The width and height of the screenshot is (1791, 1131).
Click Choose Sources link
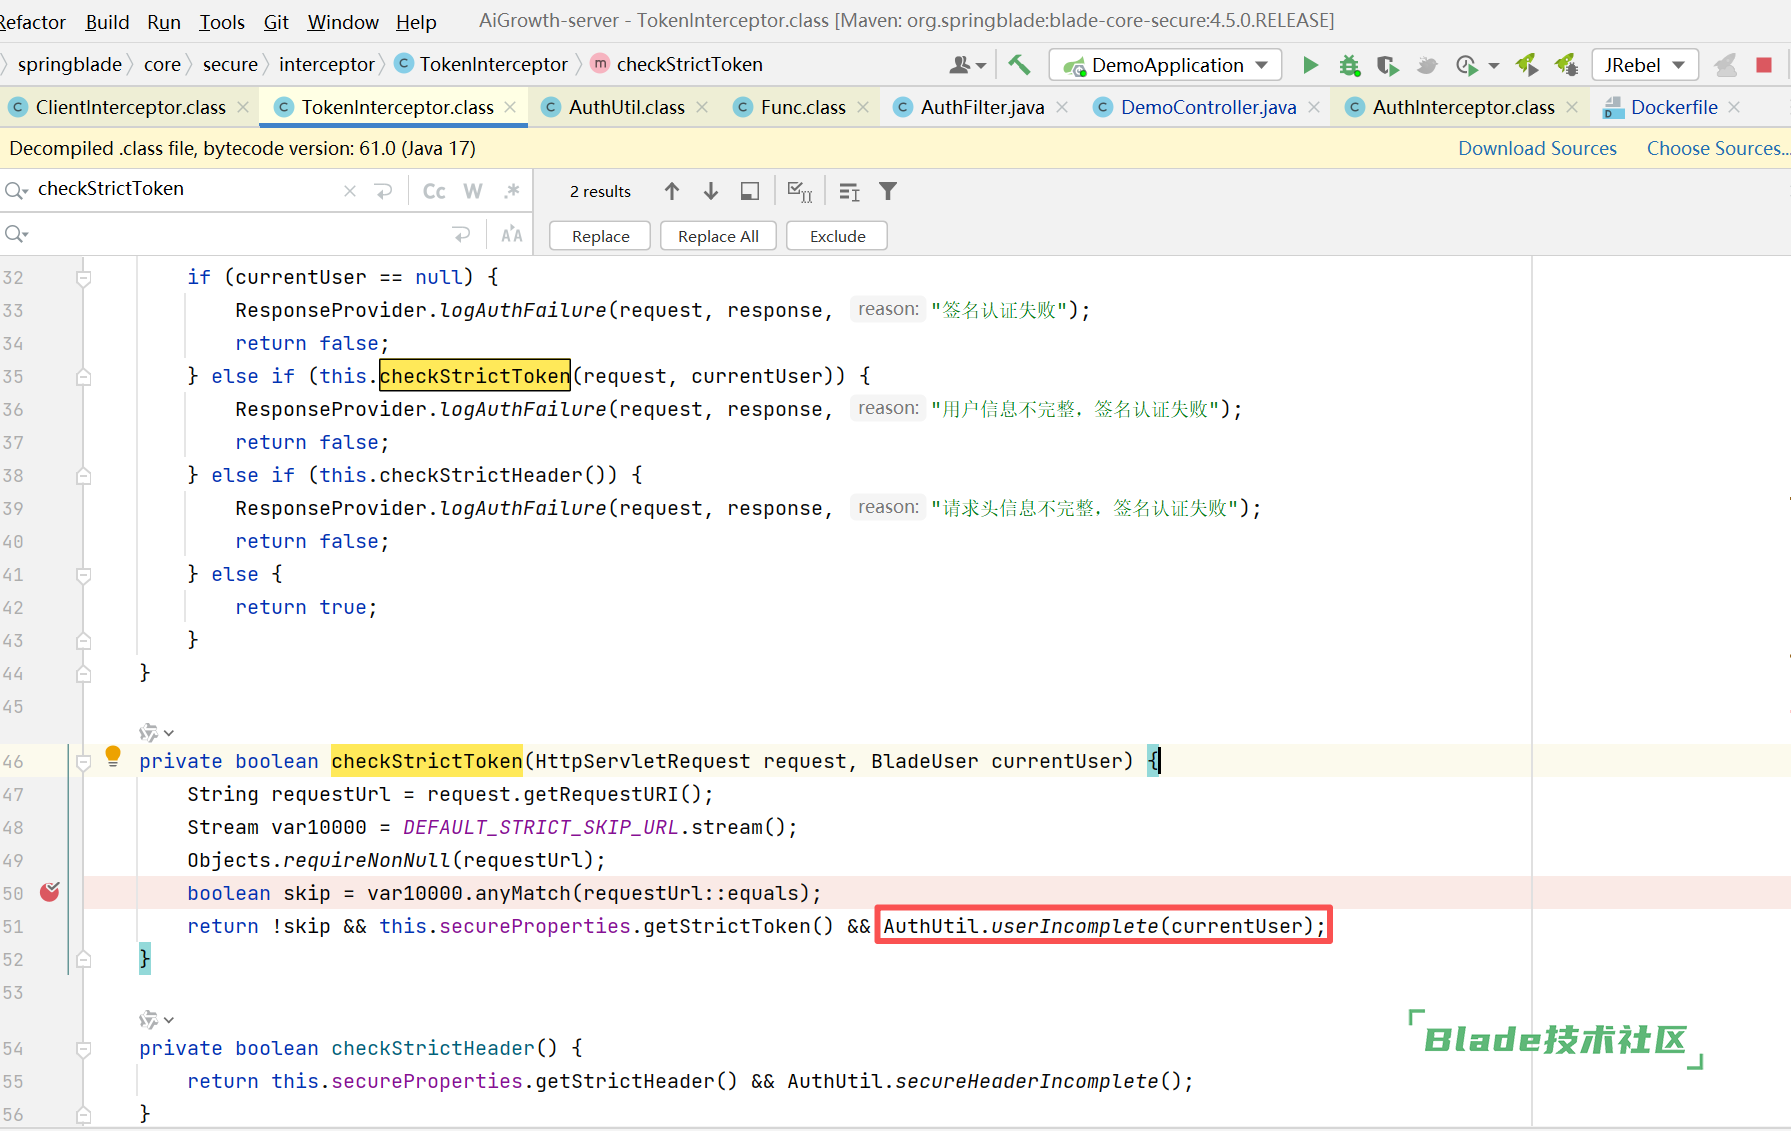click(x=1718, y=148)
